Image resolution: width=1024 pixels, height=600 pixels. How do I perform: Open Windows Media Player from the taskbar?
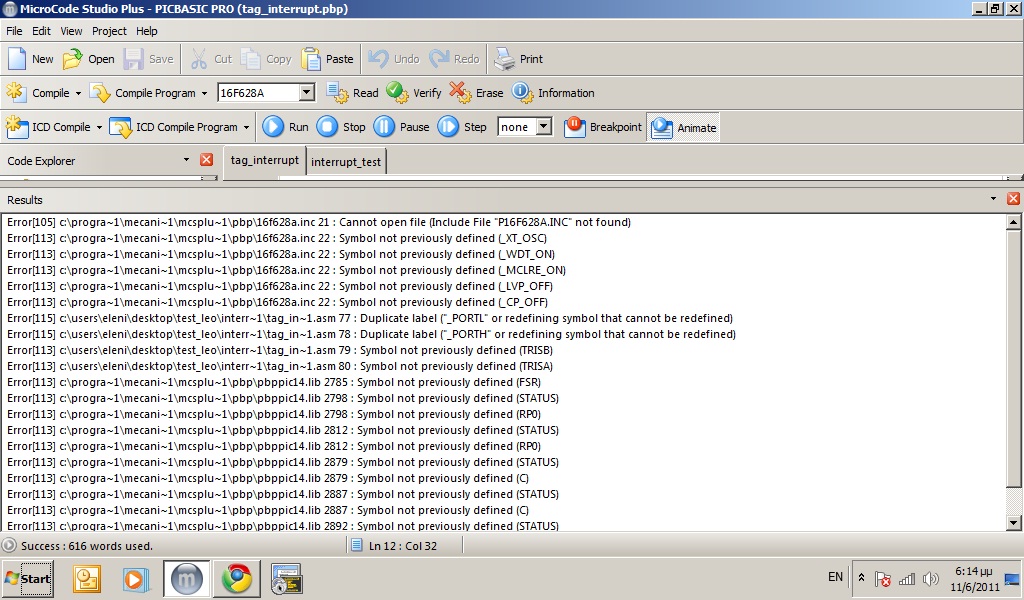point(136,578)
